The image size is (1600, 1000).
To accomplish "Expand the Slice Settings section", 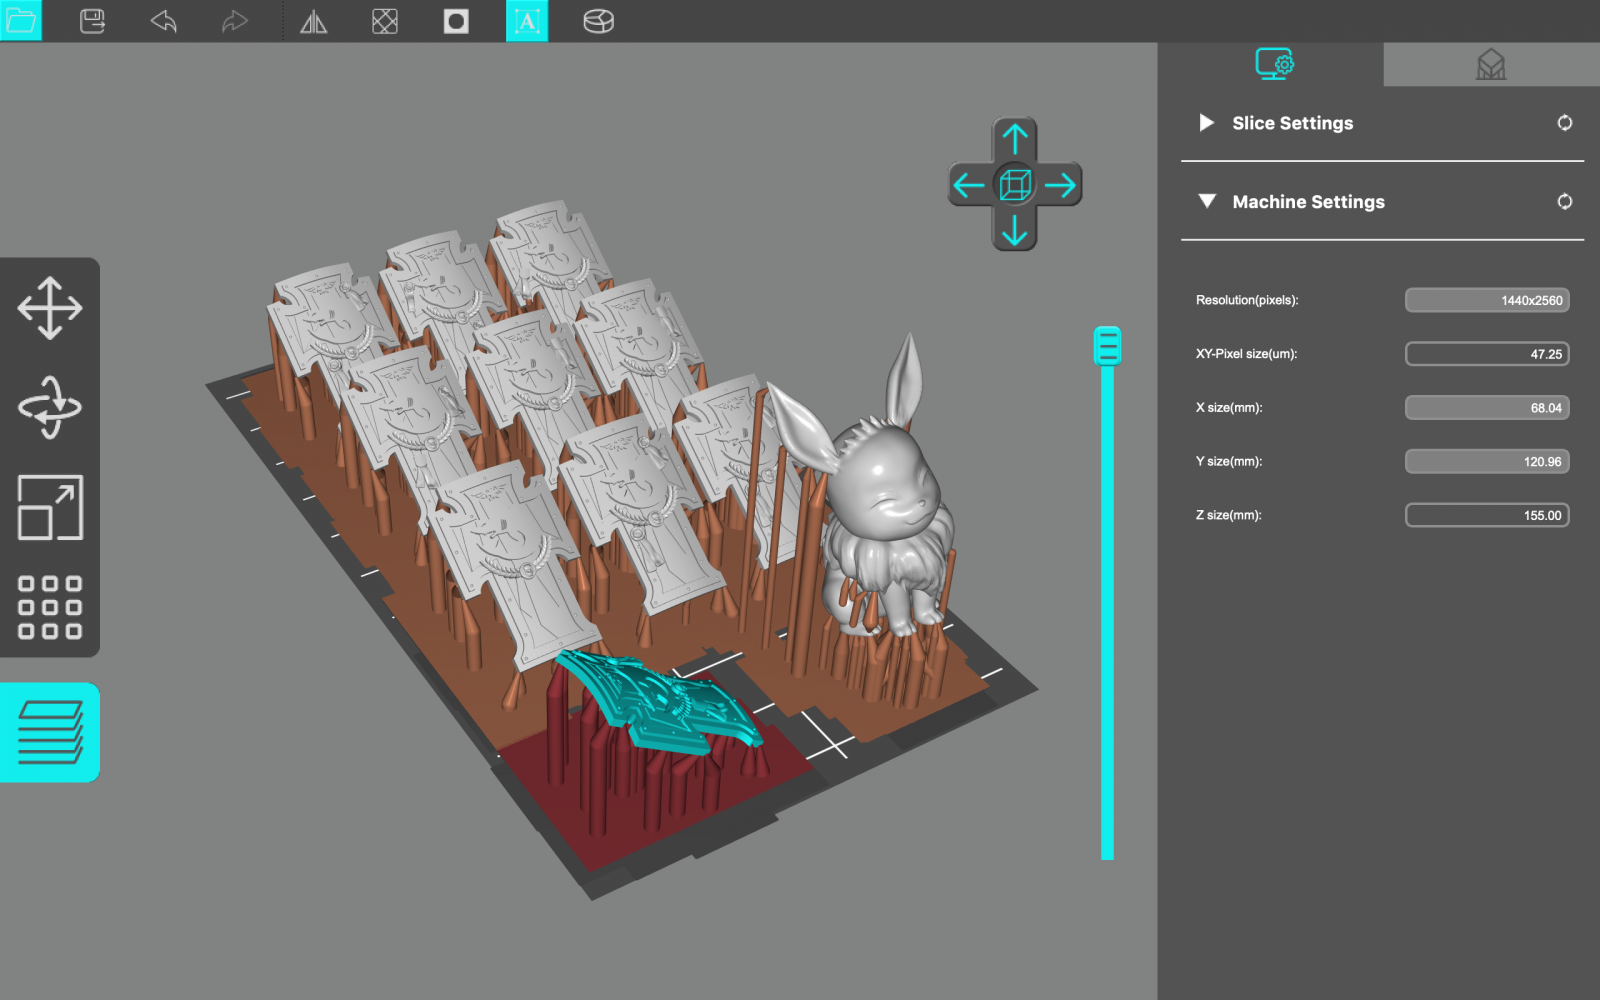I will (1207, 123).
